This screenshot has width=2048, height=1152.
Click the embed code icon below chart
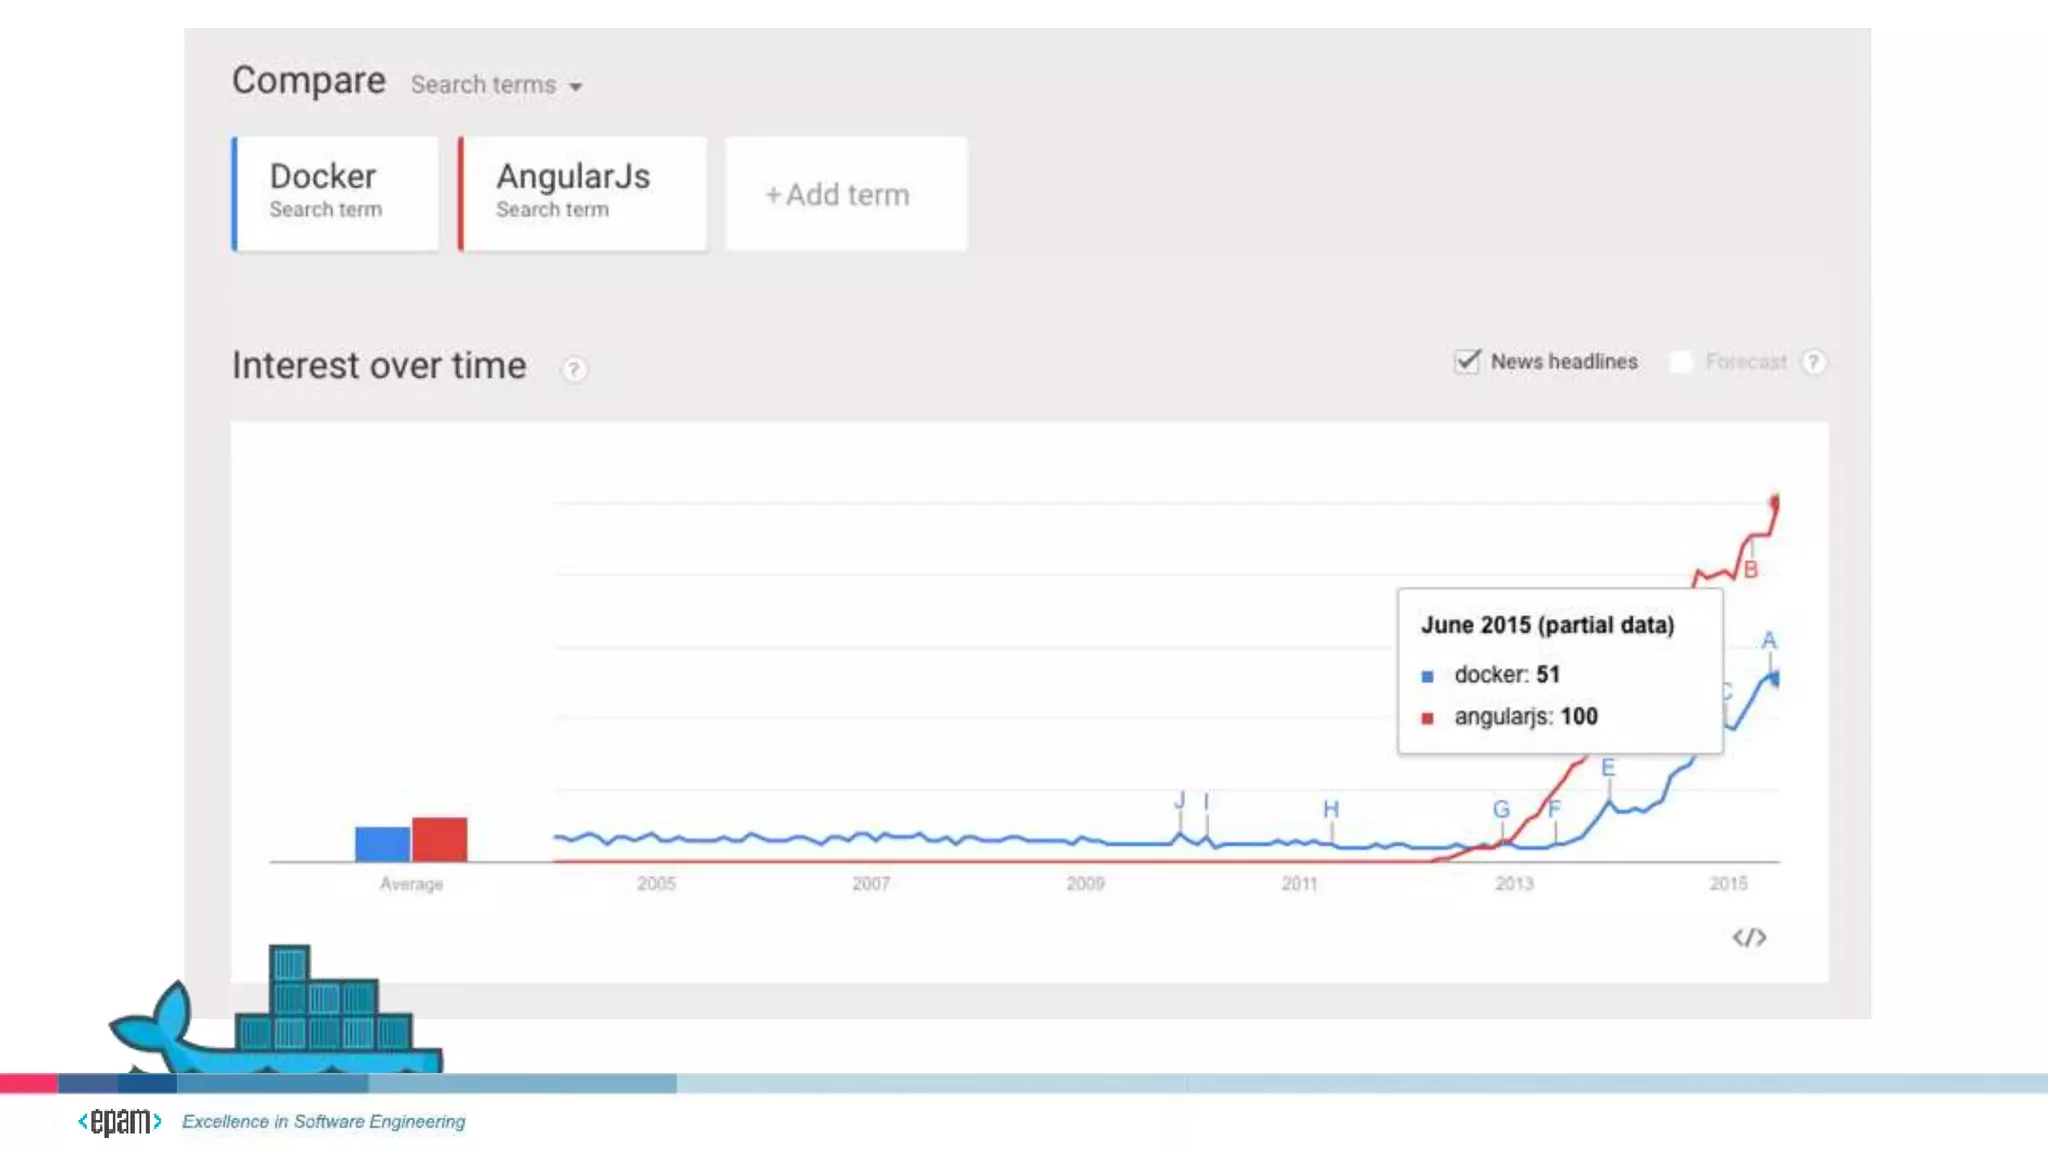1749,937
